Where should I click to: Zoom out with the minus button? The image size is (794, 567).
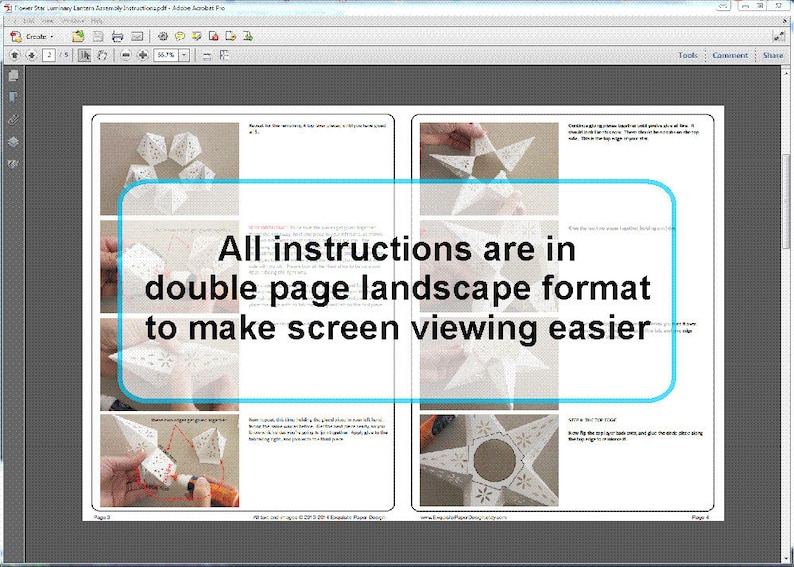(126, 55)
